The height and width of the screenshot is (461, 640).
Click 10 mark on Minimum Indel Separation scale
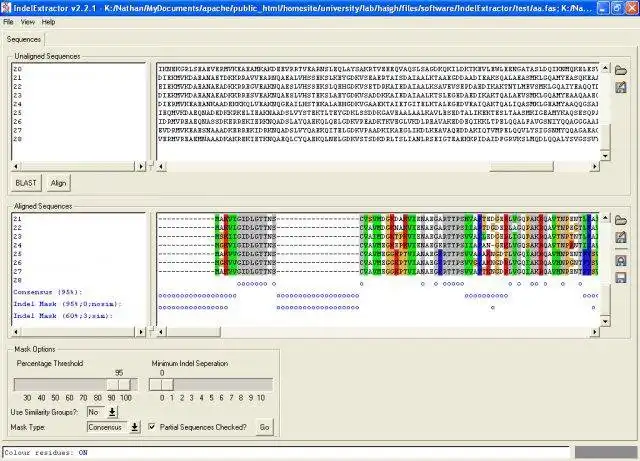(261, 398)
